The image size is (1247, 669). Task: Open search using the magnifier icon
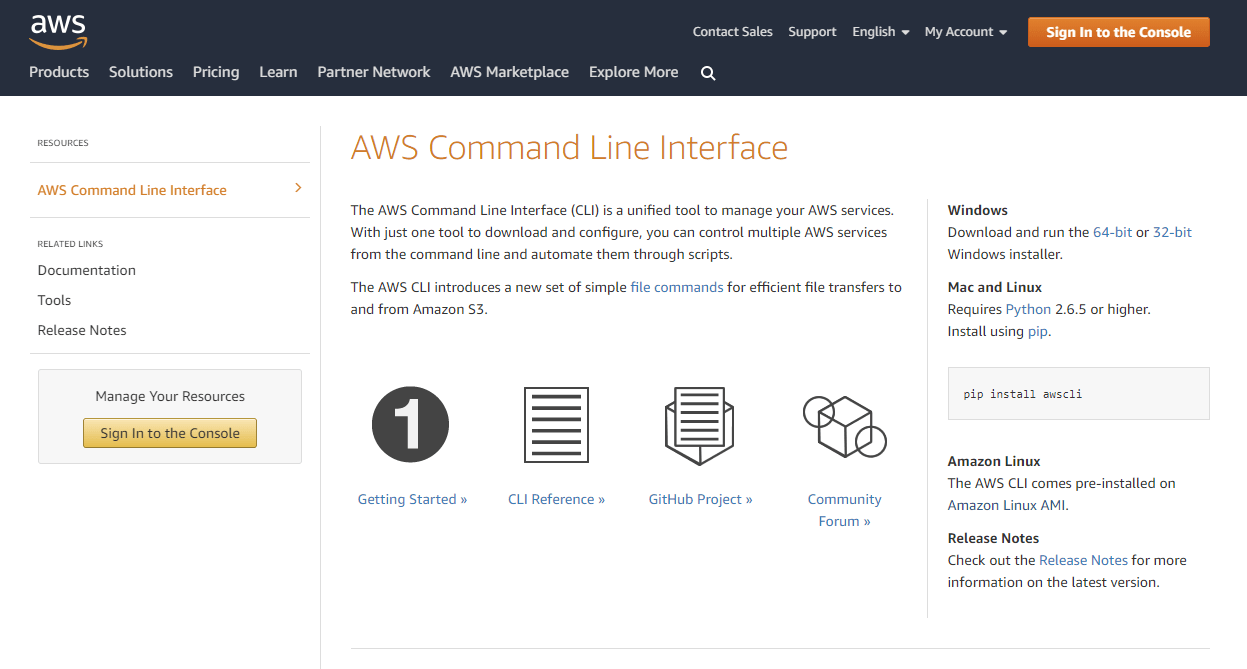[708, 72]
